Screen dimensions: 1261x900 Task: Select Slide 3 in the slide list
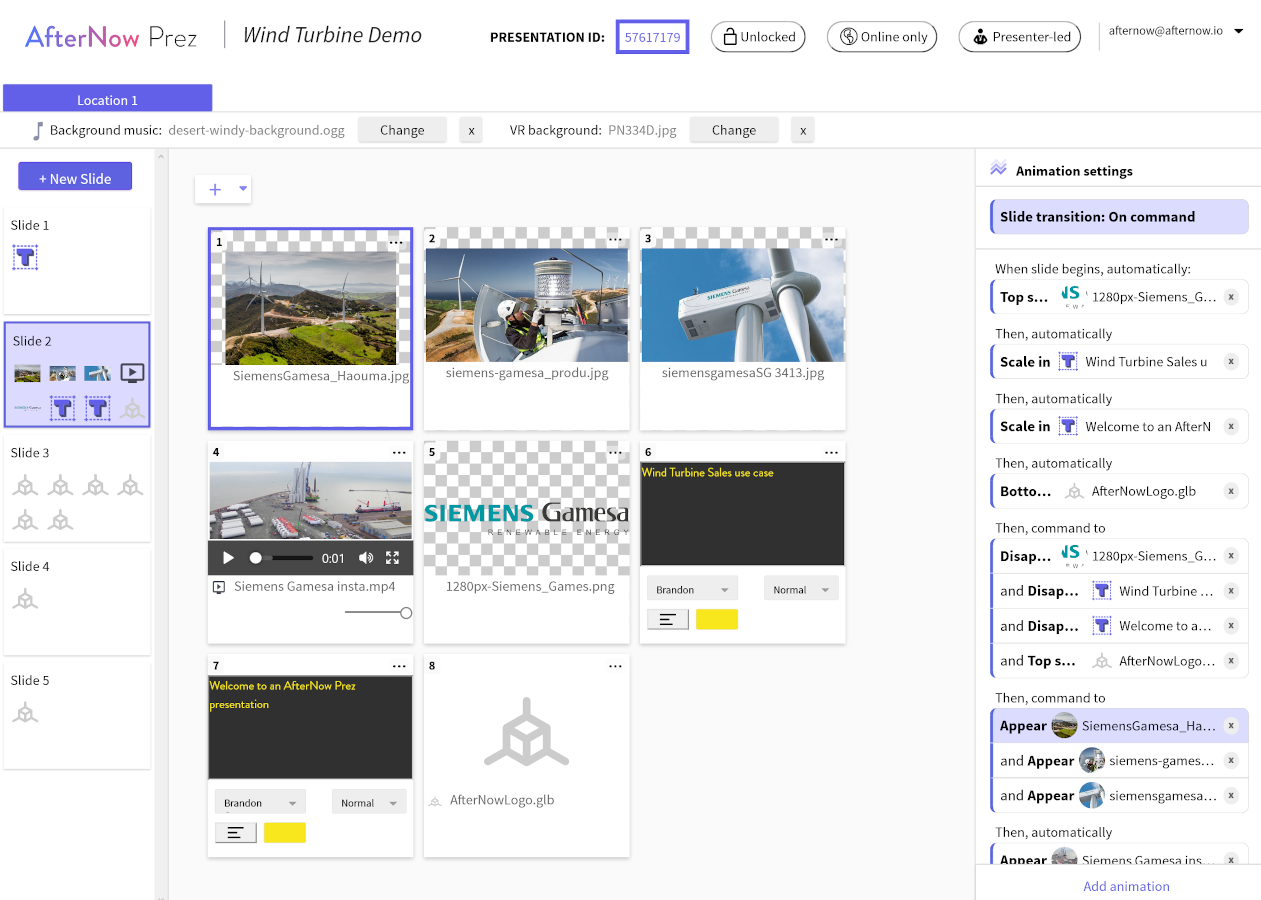click(76, 488)
